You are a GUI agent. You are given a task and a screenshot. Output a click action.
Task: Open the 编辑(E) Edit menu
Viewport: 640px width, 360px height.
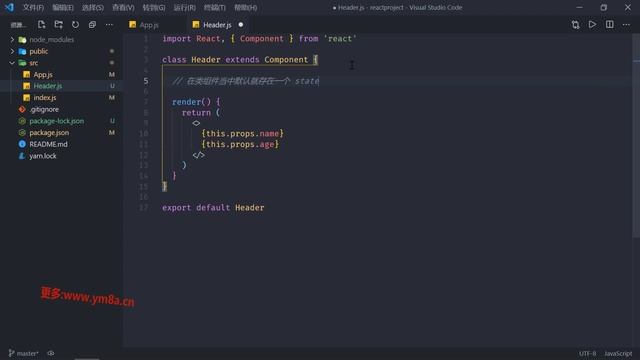[63, 7]
